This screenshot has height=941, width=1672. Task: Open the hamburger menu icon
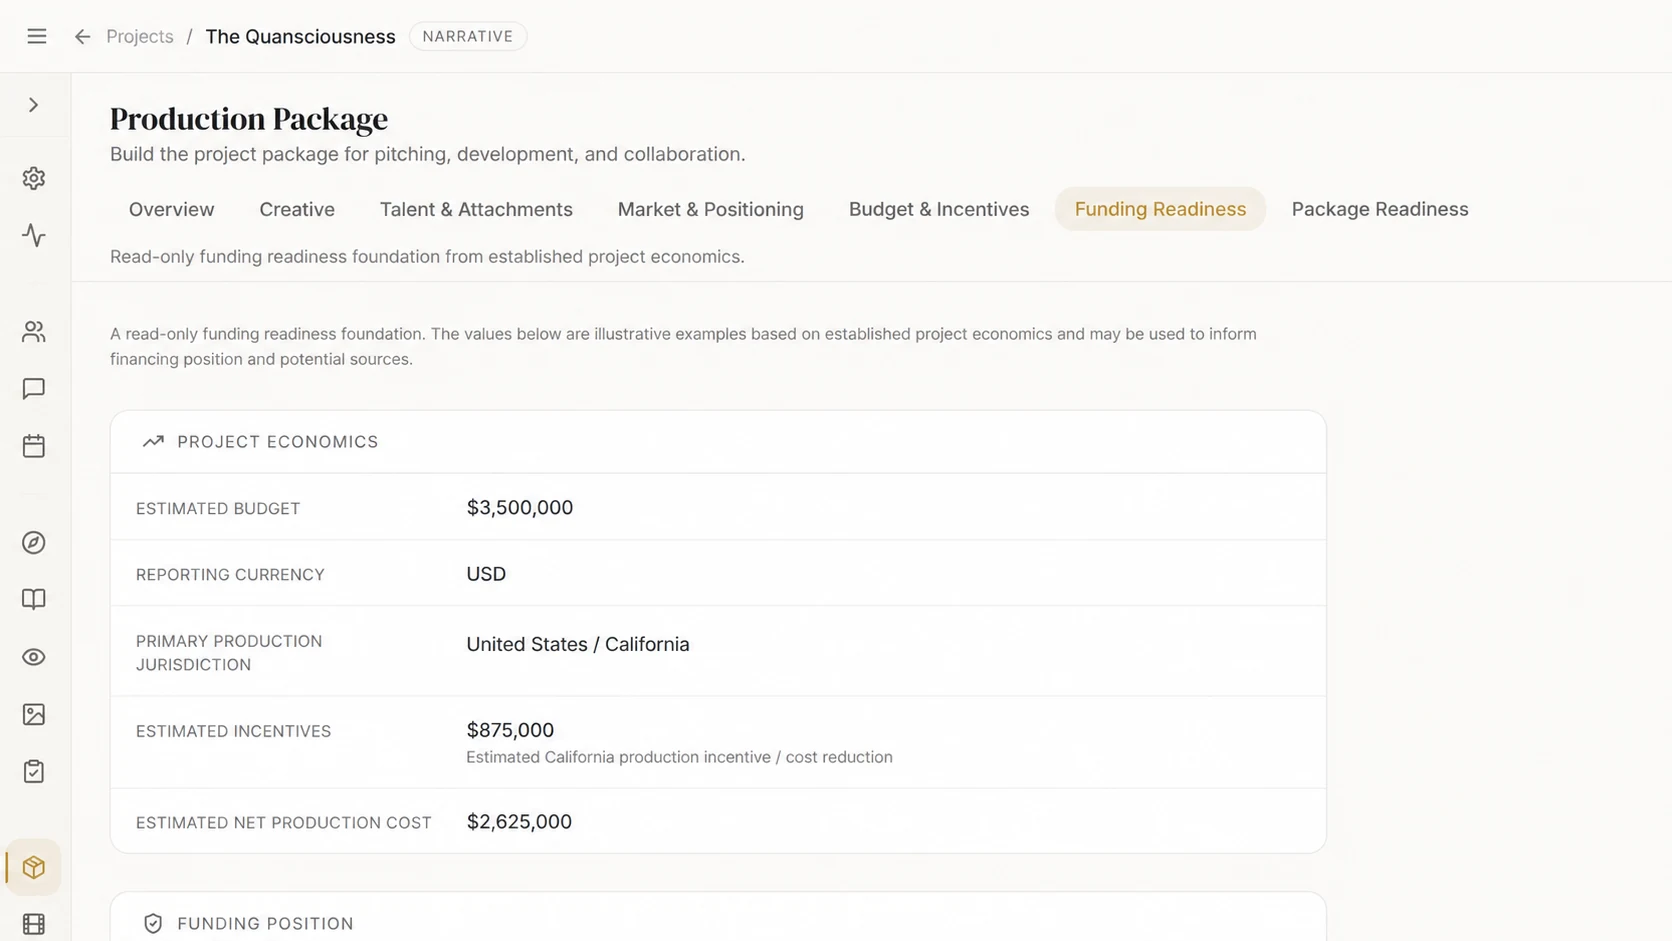pos(37,36)
